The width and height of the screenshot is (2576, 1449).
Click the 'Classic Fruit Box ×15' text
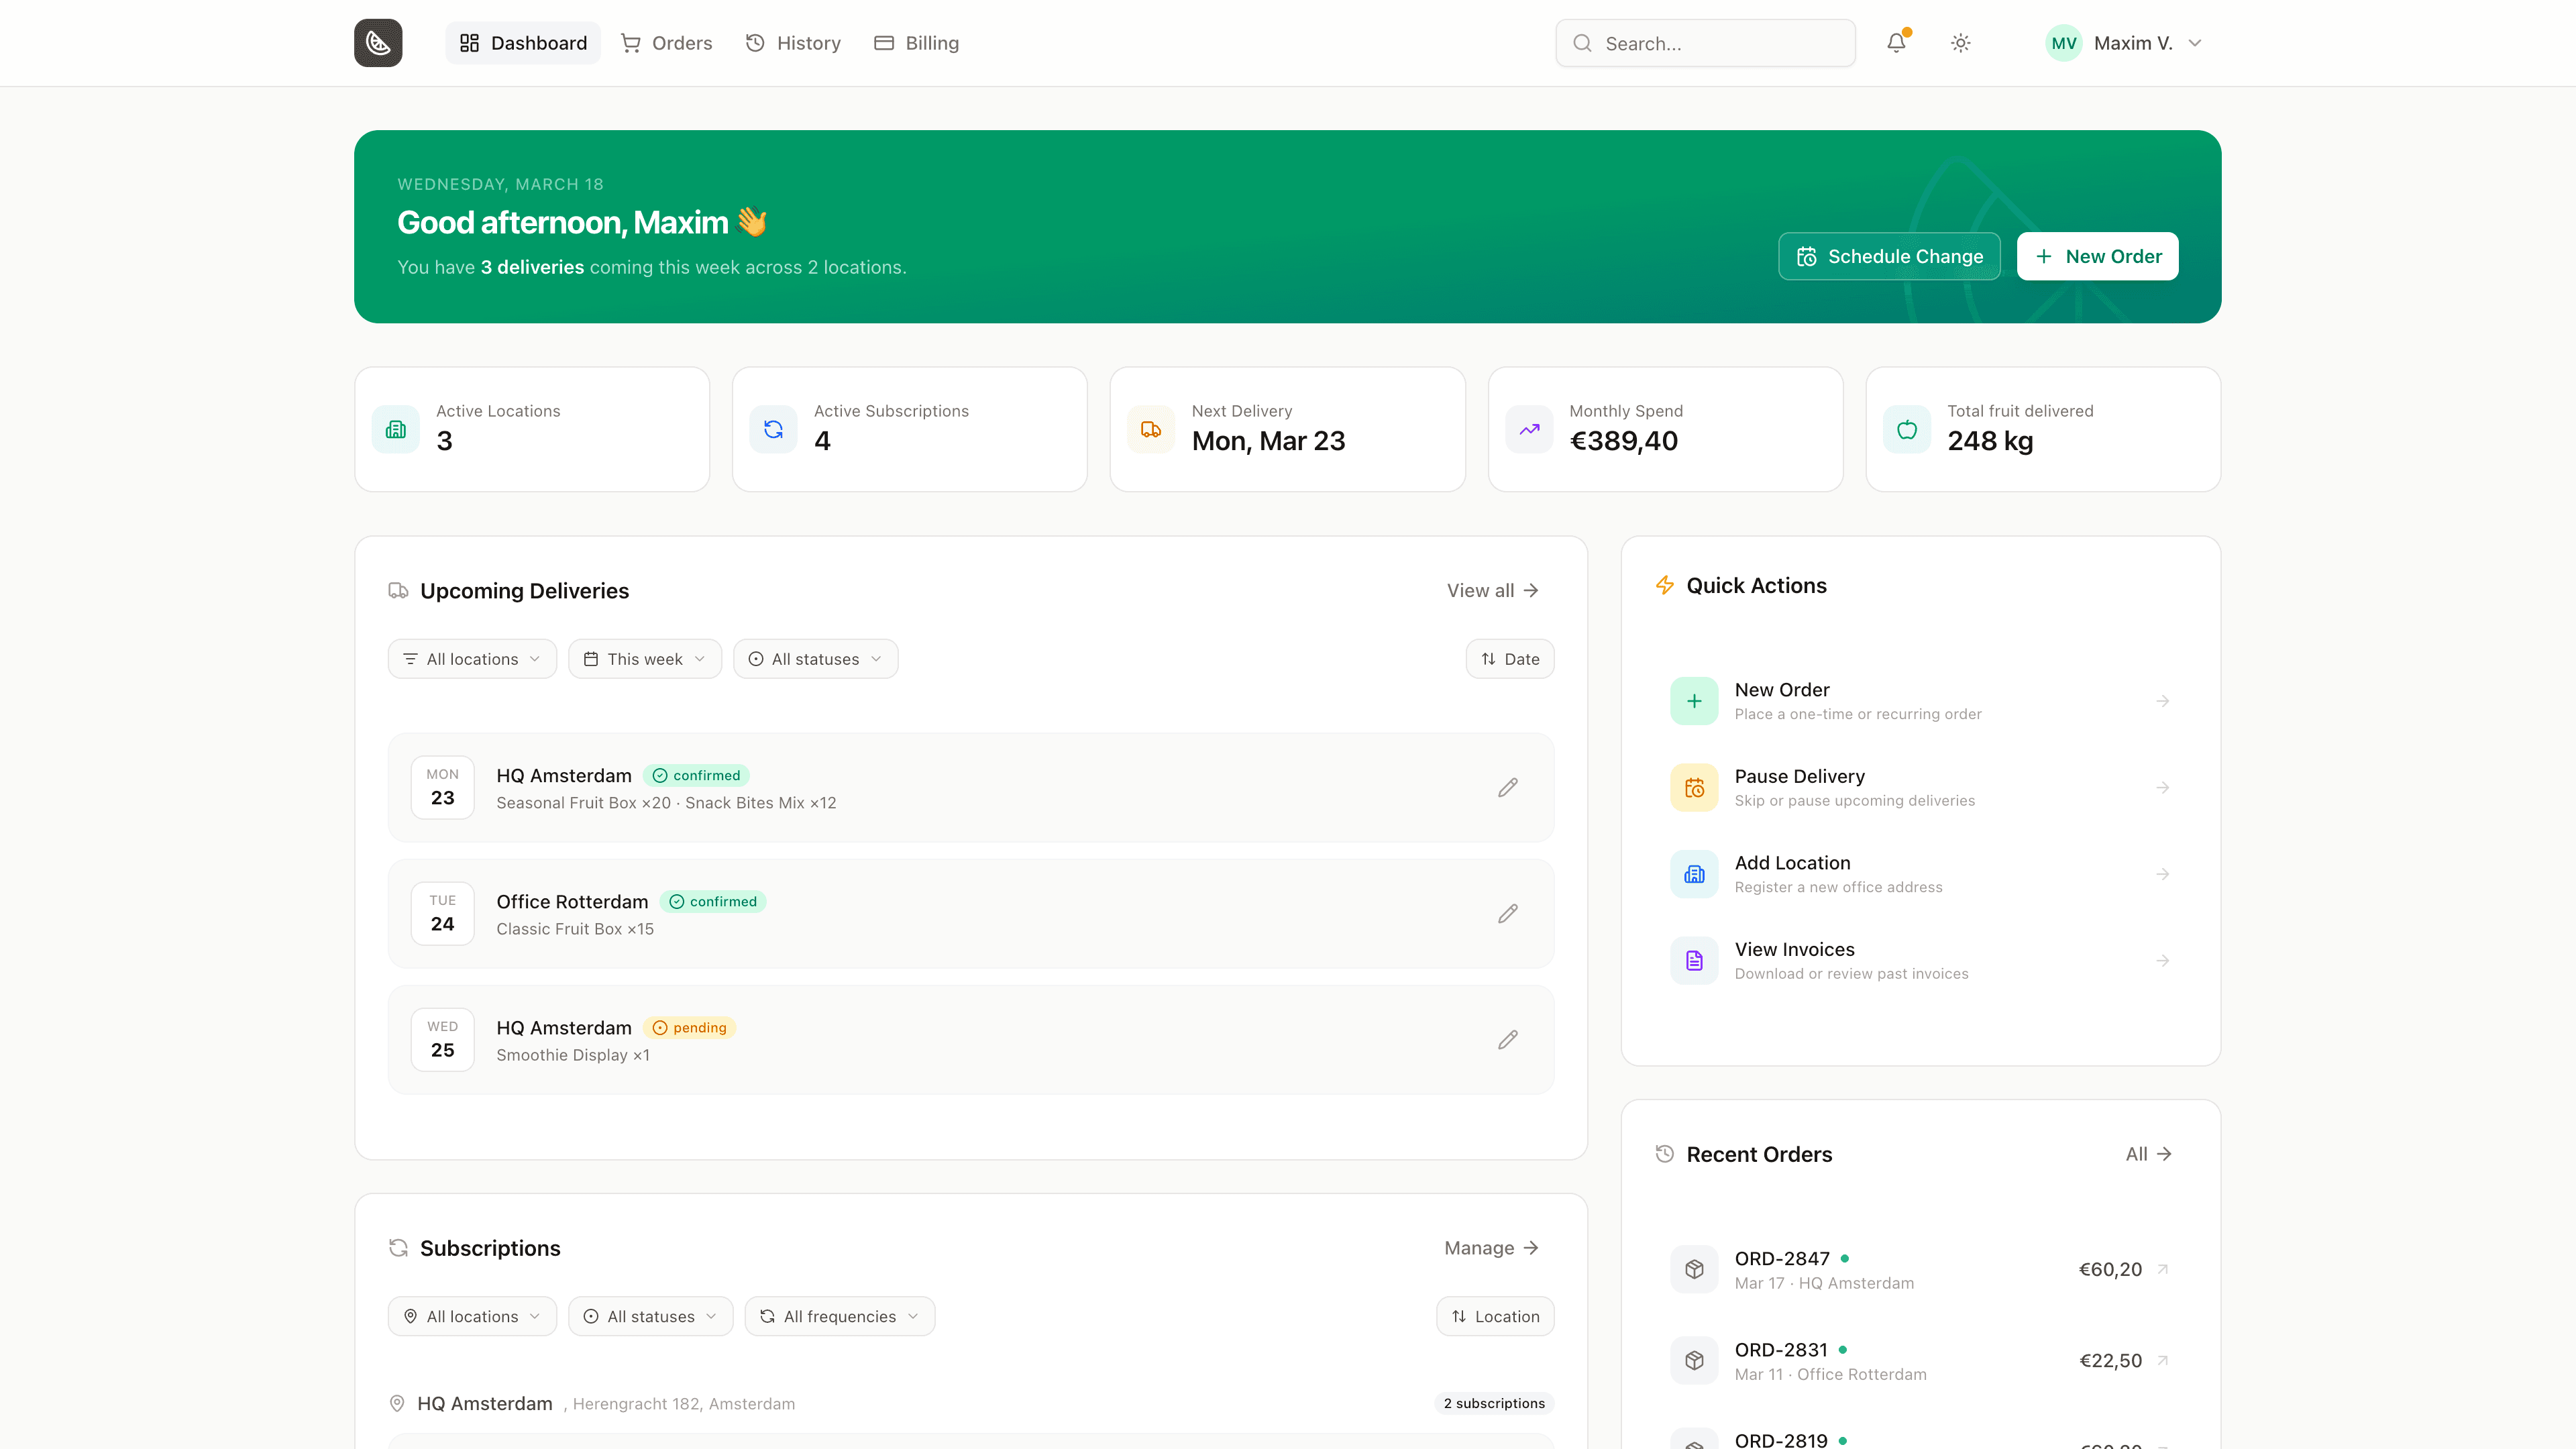[575, 929]
